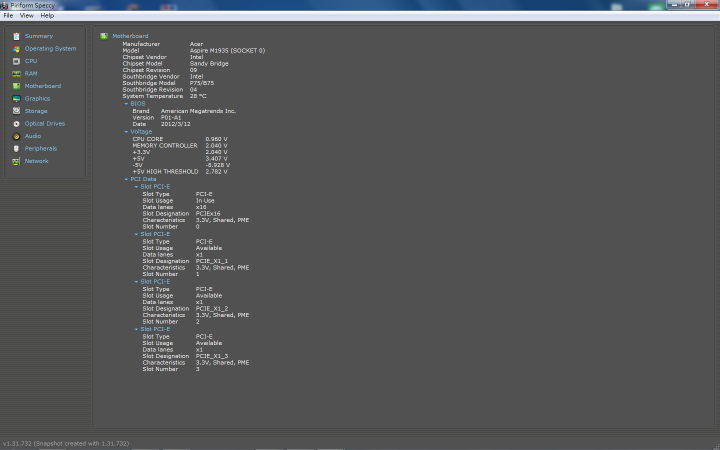Open the View menu

[27, 16]
